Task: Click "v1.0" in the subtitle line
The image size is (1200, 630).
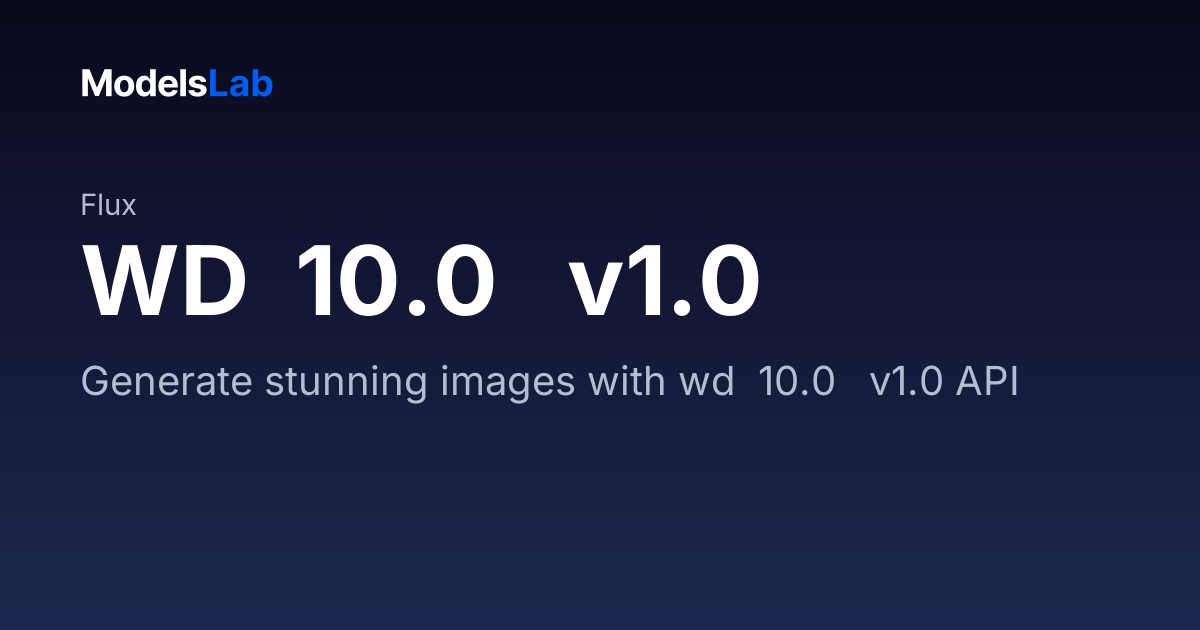Action: coord(906,382)
